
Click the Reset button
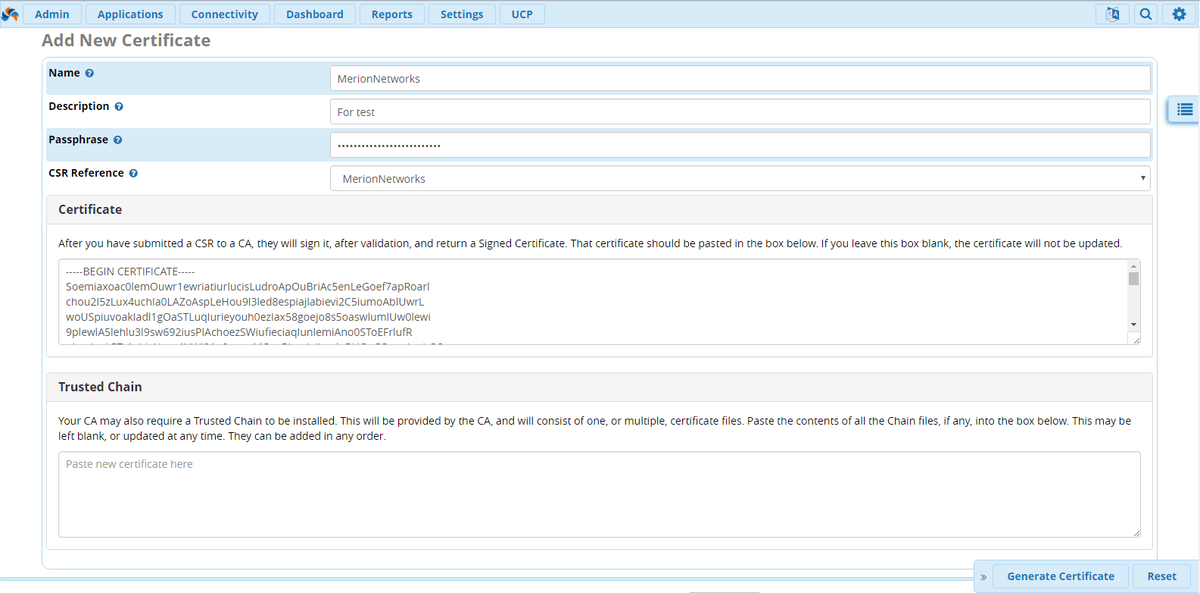pyautogui.click(x=1162, y=576)
